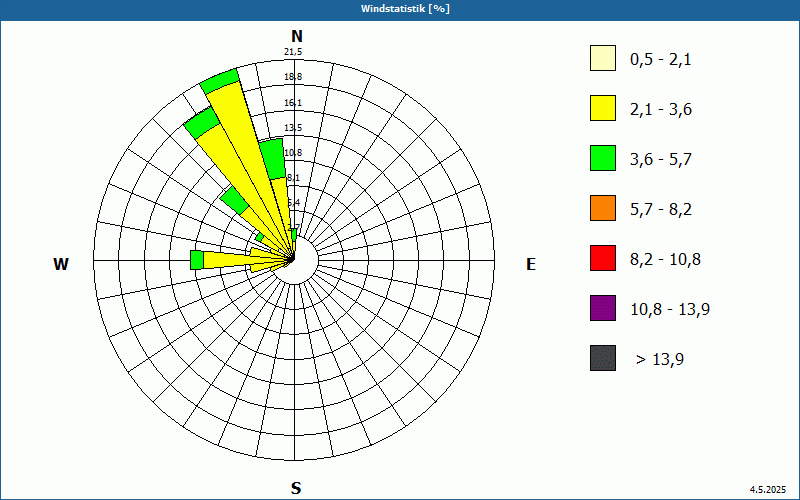Click the orange 5,7 - 8,2 legend swatch
This screenshot has width=800, height=500.
click(603, 208)
